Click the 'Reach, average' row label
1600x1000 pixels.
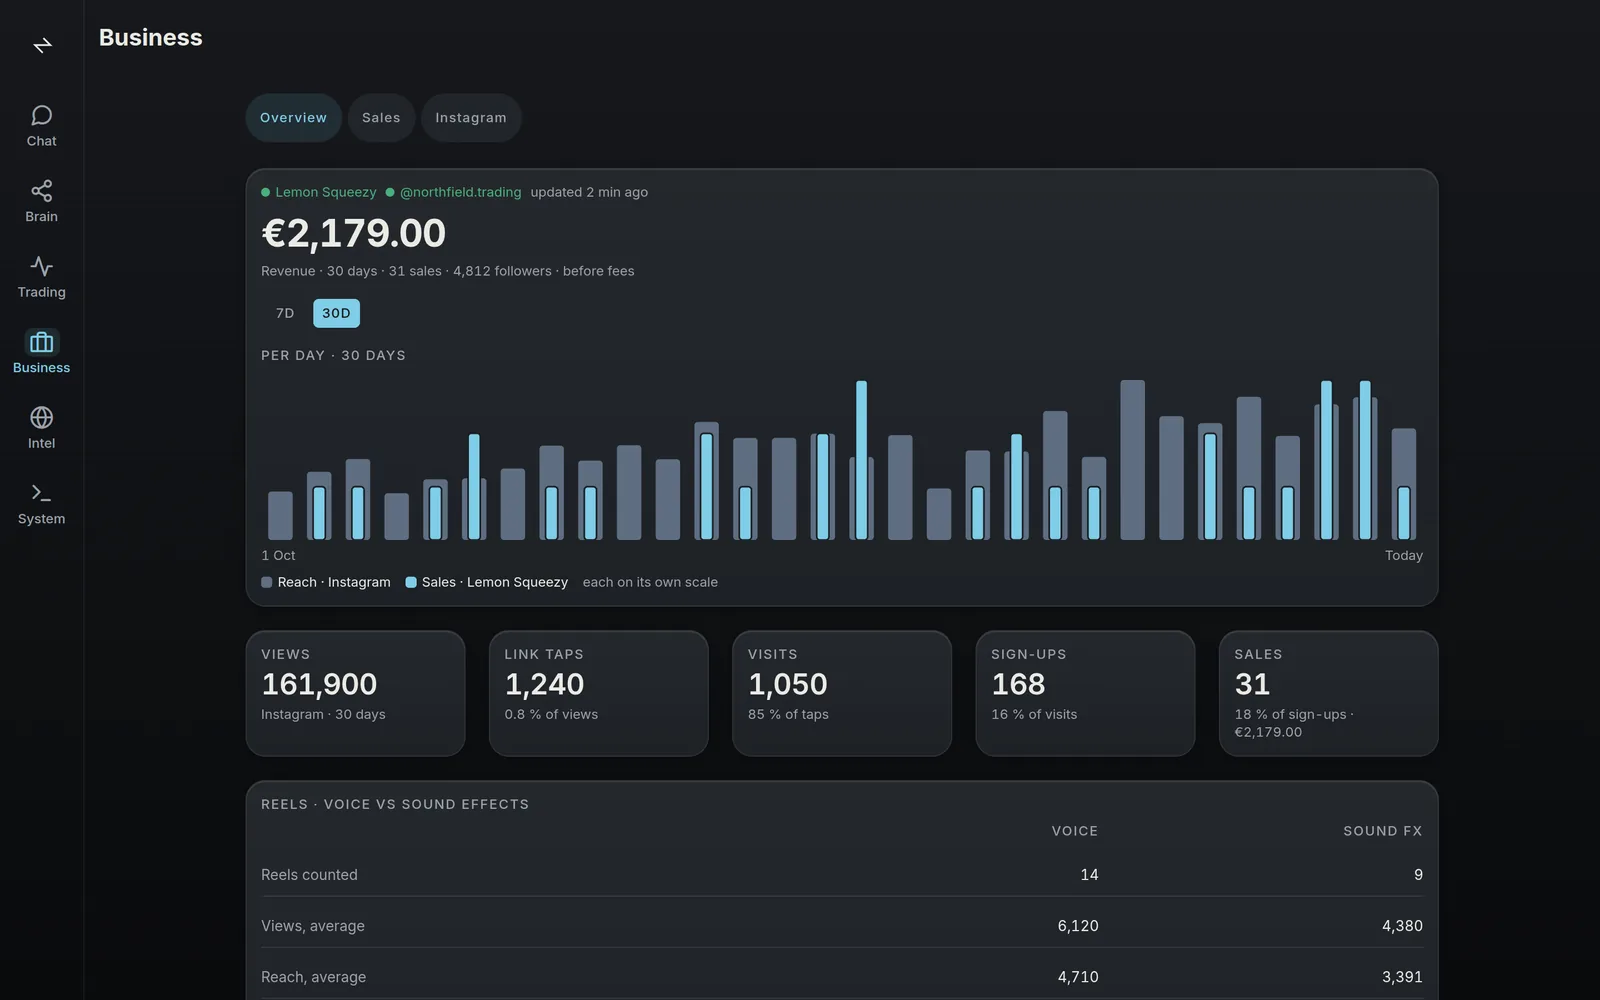(x=313, y=977)
